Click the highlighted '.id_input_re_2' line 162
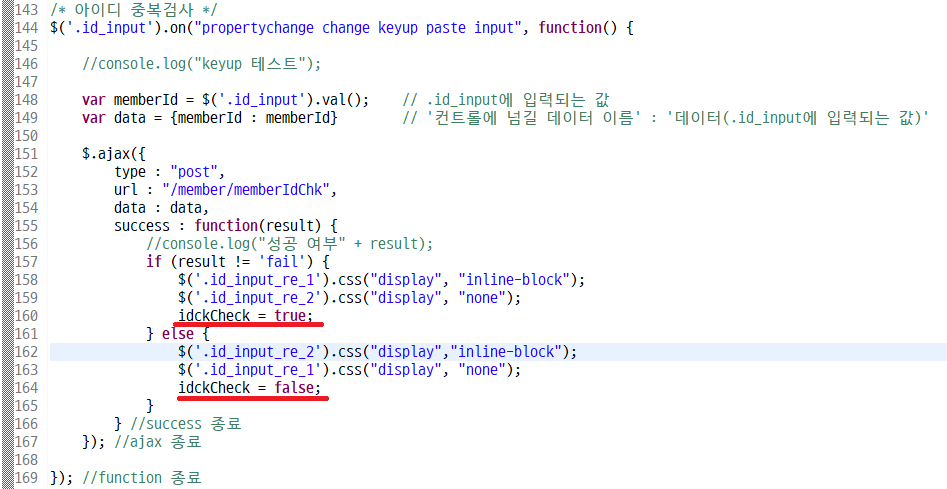 [x=377, y=351]
